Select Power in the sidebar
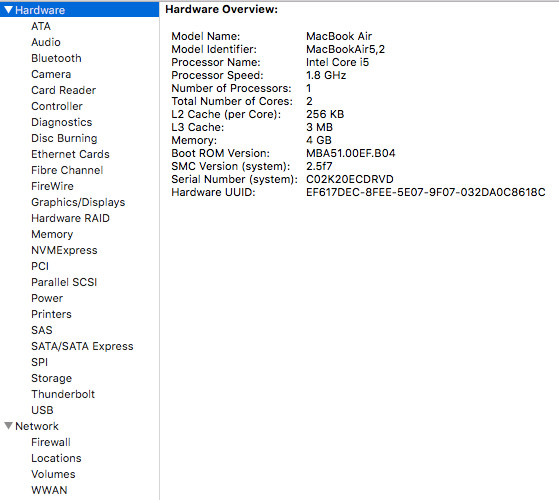559x500 pixels. (x=47, y=298)
